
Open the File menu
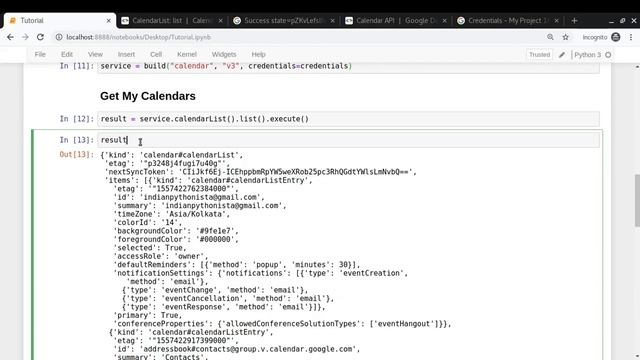(x=40, y=54)
